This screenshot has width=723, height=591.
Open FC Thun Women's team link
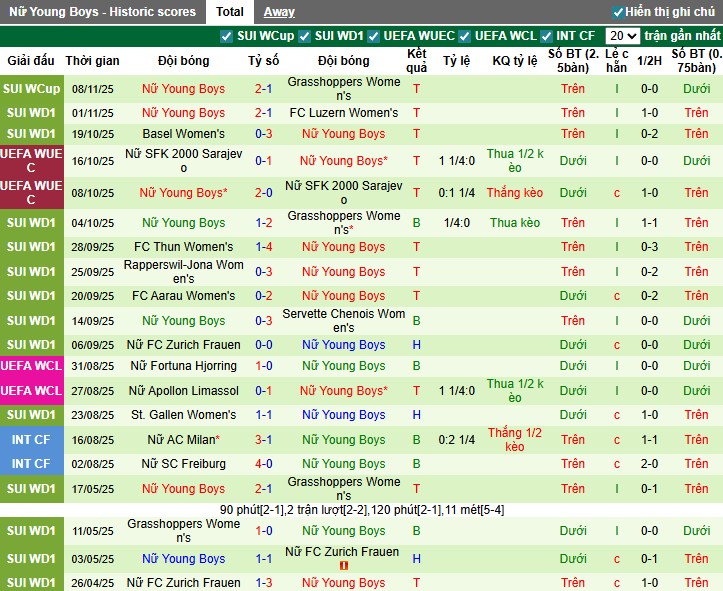(184, 247)
